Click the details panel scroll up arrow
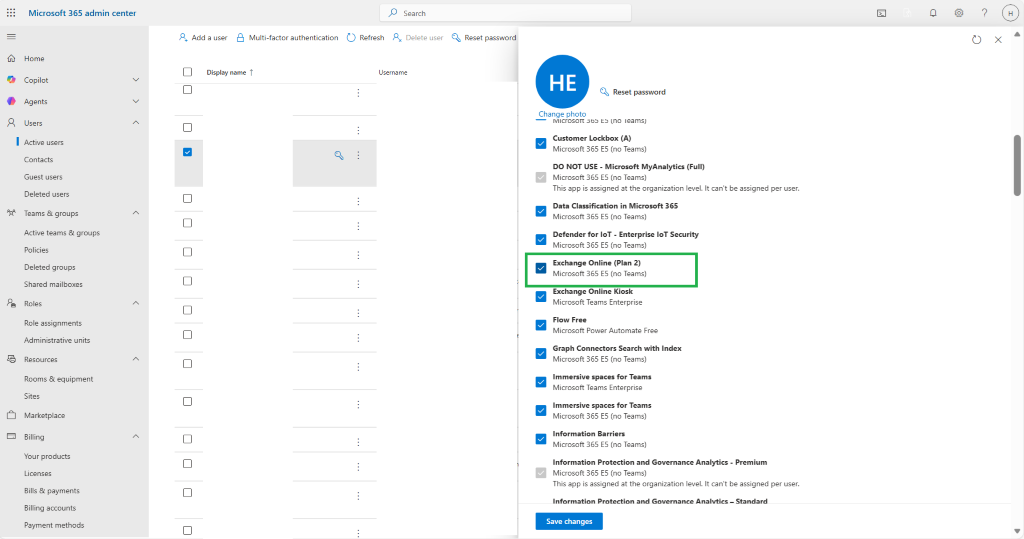Viewport: 1024px width, 539px height. [1017, 34]
